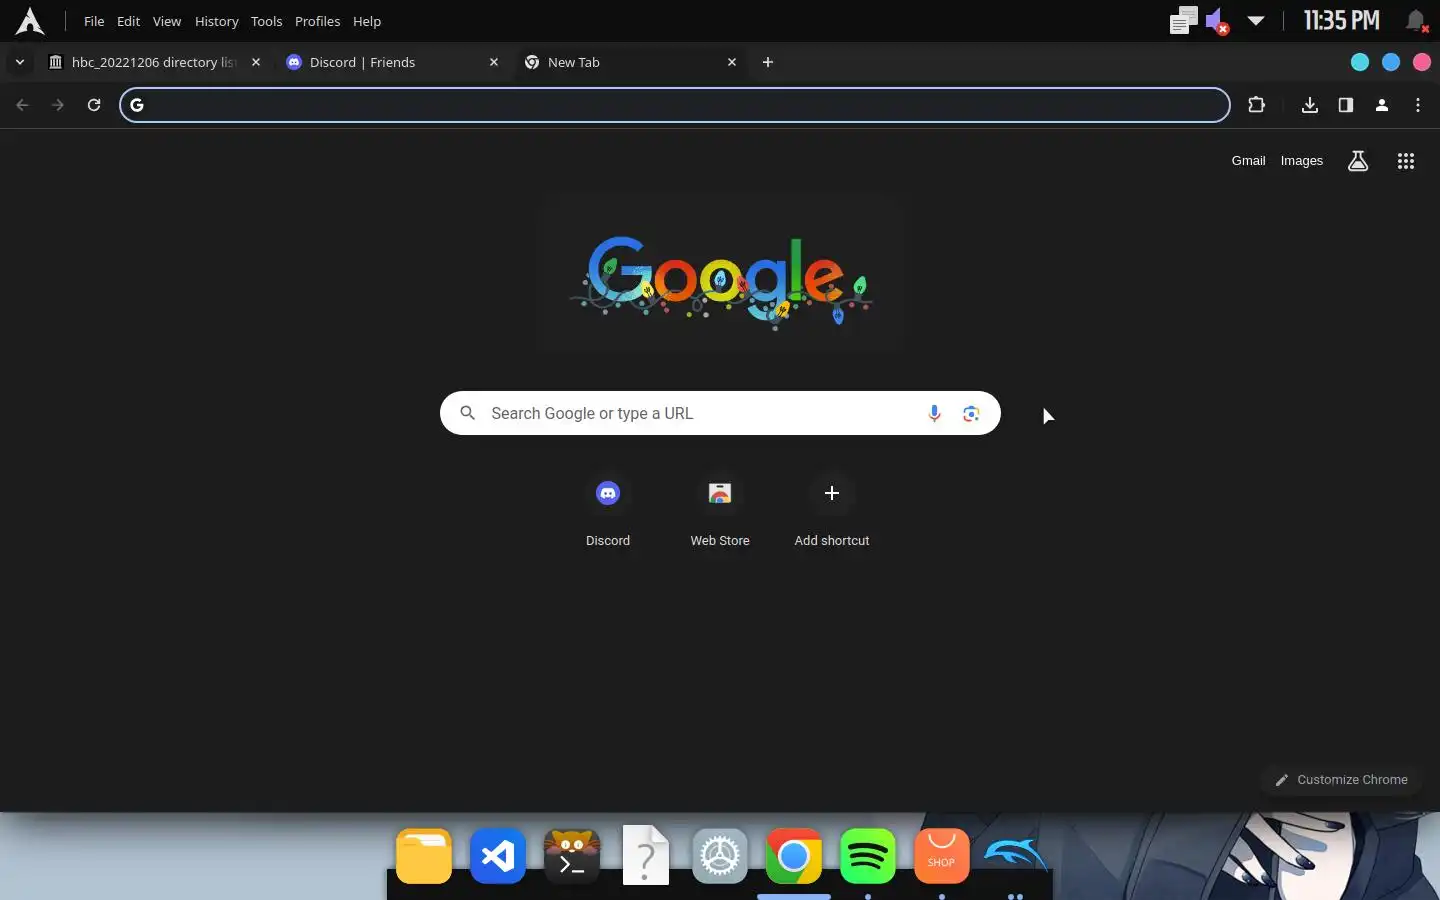This screenshot has height=900, width=1440.
Task: Open the Extensions puzzle icon
Action: coord(1256,105)
